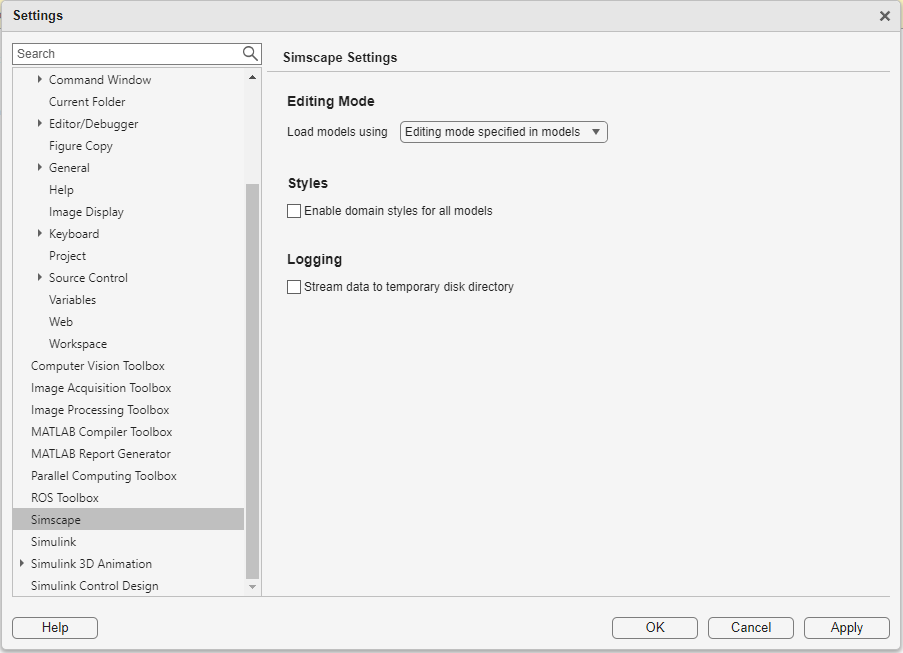Select Command Window label in tree
The width and height of the screenshot is (903, 653).
click(x=100, y=79)
